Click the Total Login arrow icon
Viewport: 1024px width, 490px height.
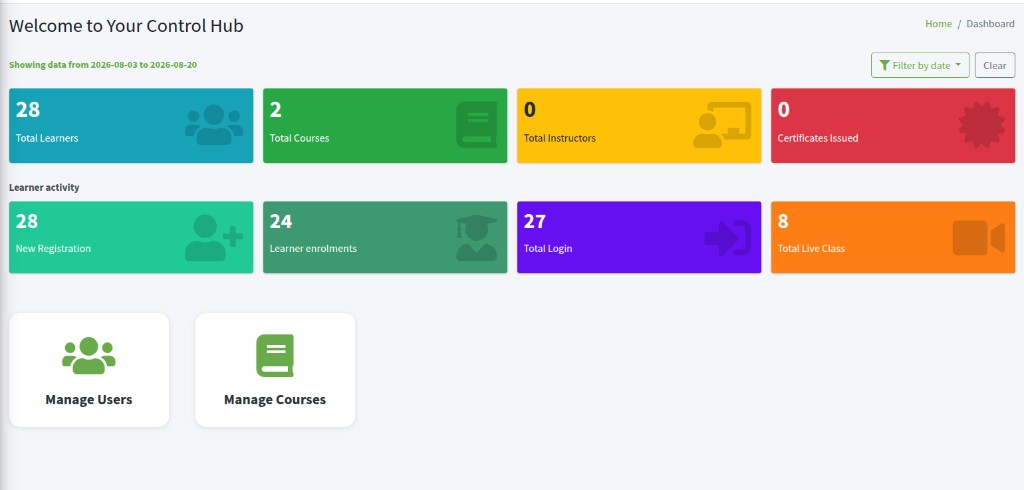point(728,238)
